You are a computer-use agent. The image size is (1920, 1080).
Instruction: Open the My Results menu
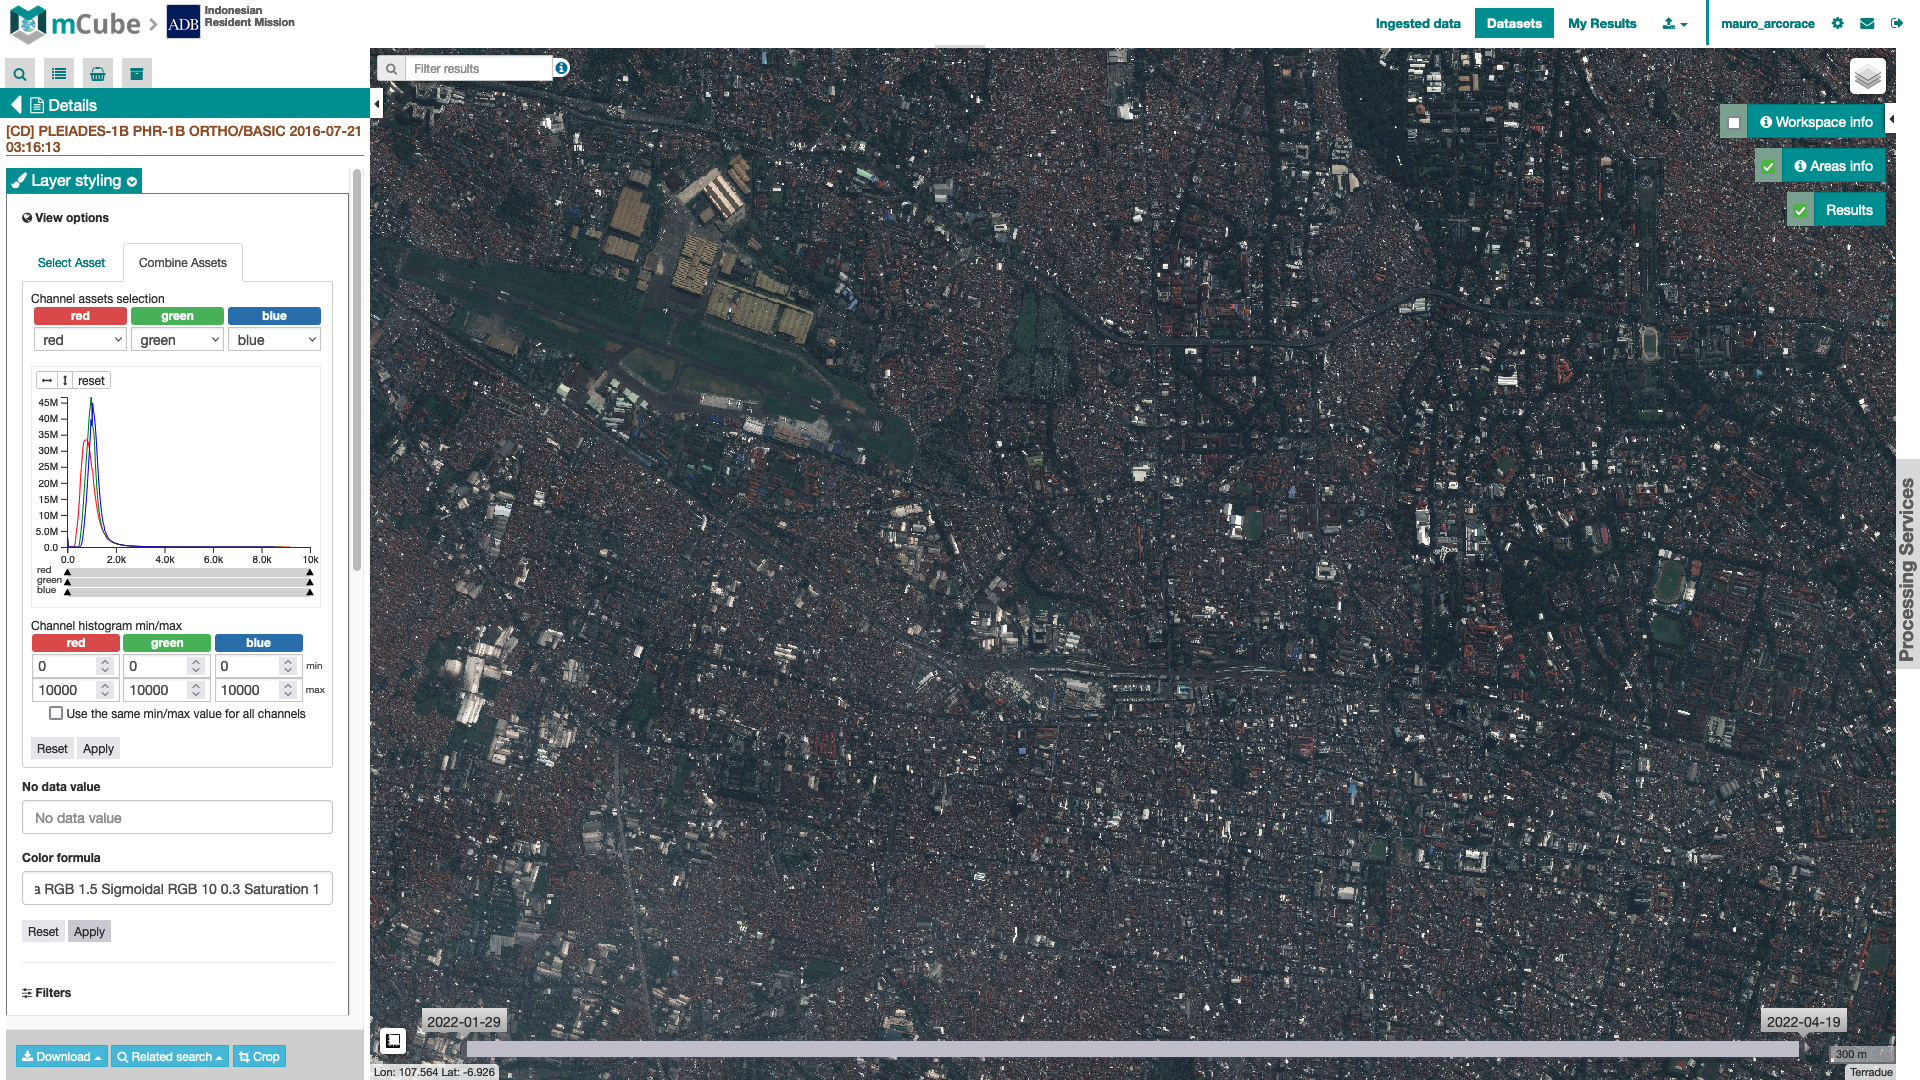1602,24
